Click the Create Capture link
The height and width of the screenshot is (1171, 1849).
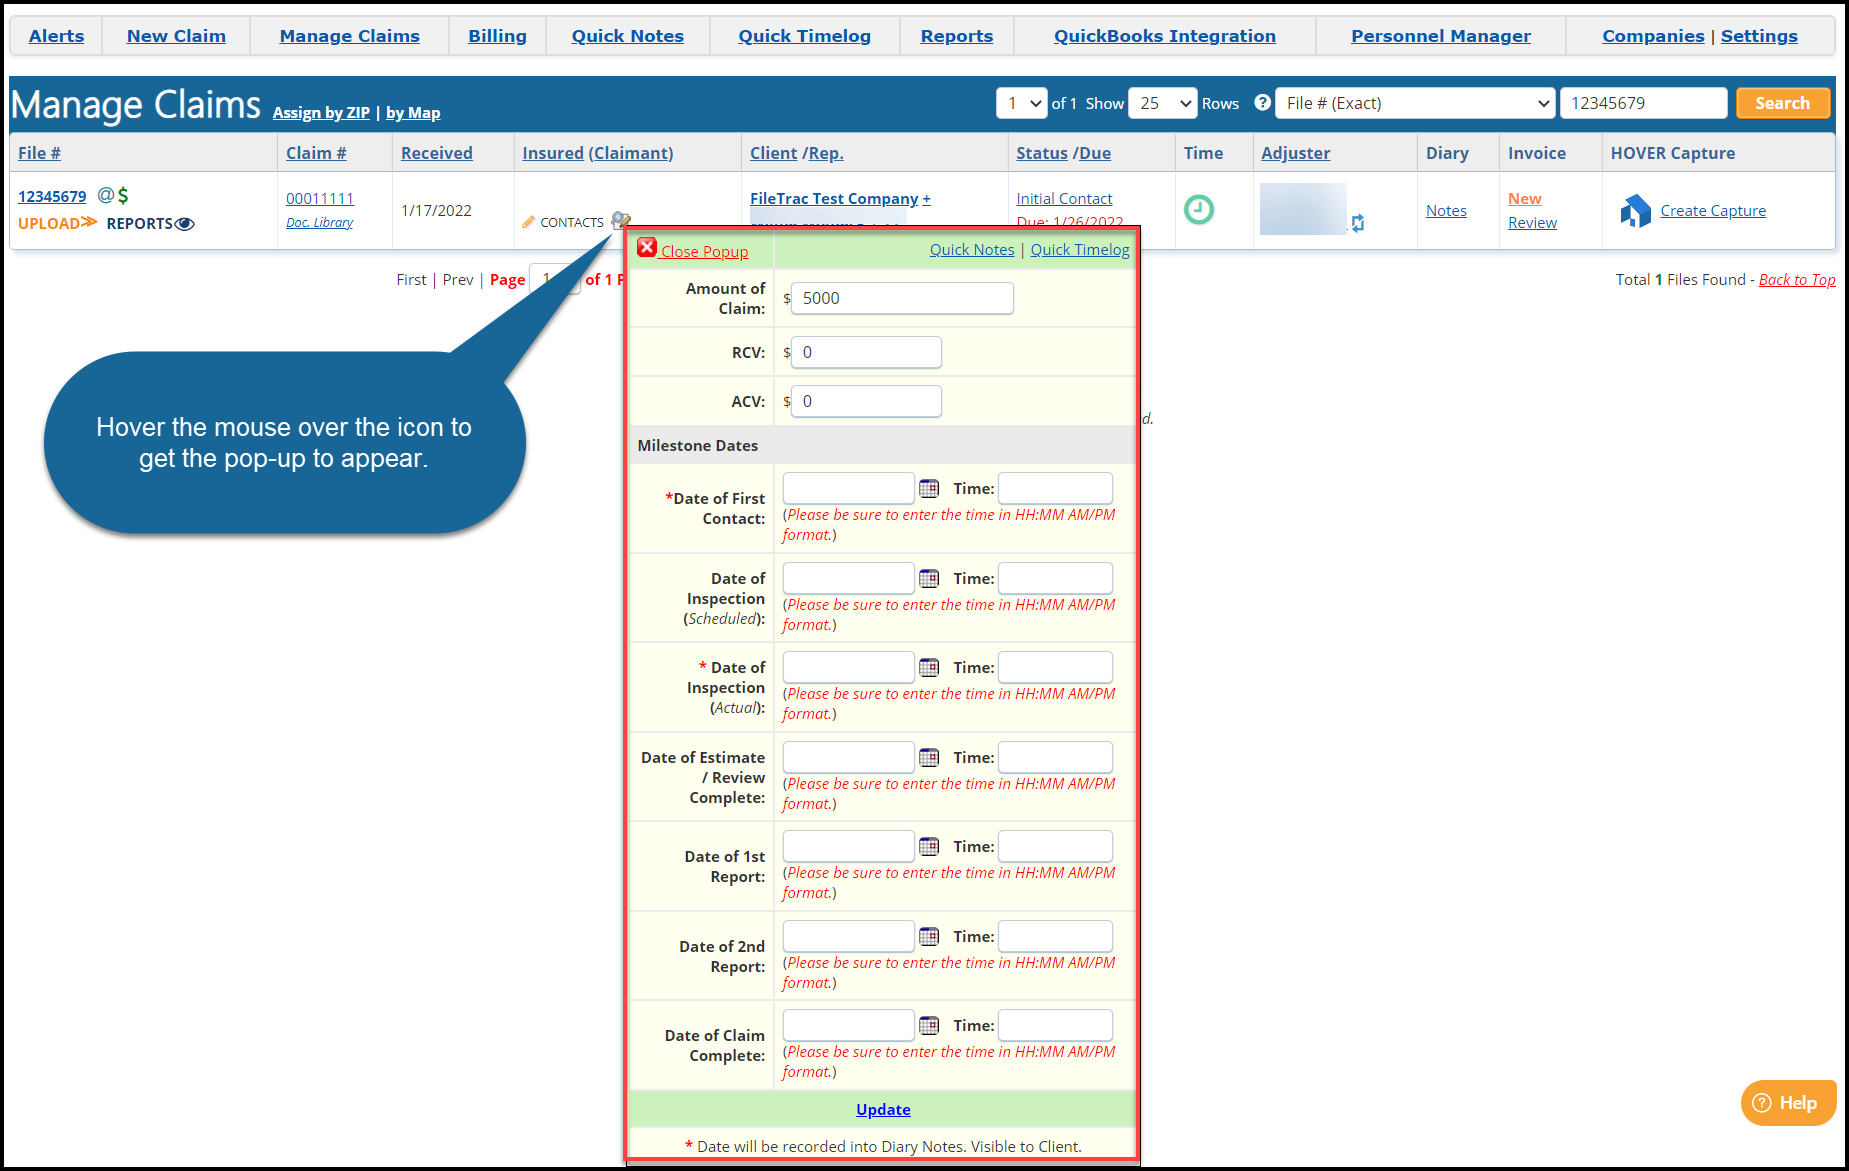[x=1713, y=210]
